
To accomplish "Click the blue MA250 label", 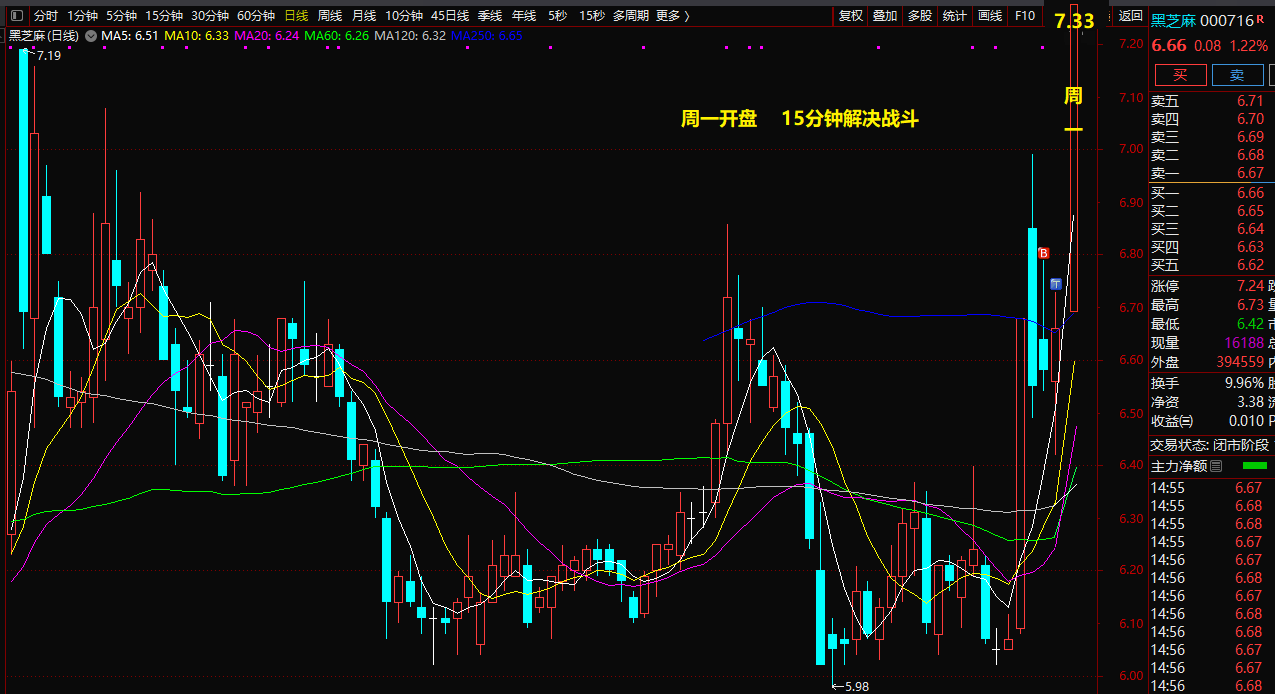I will click(487, 36).
